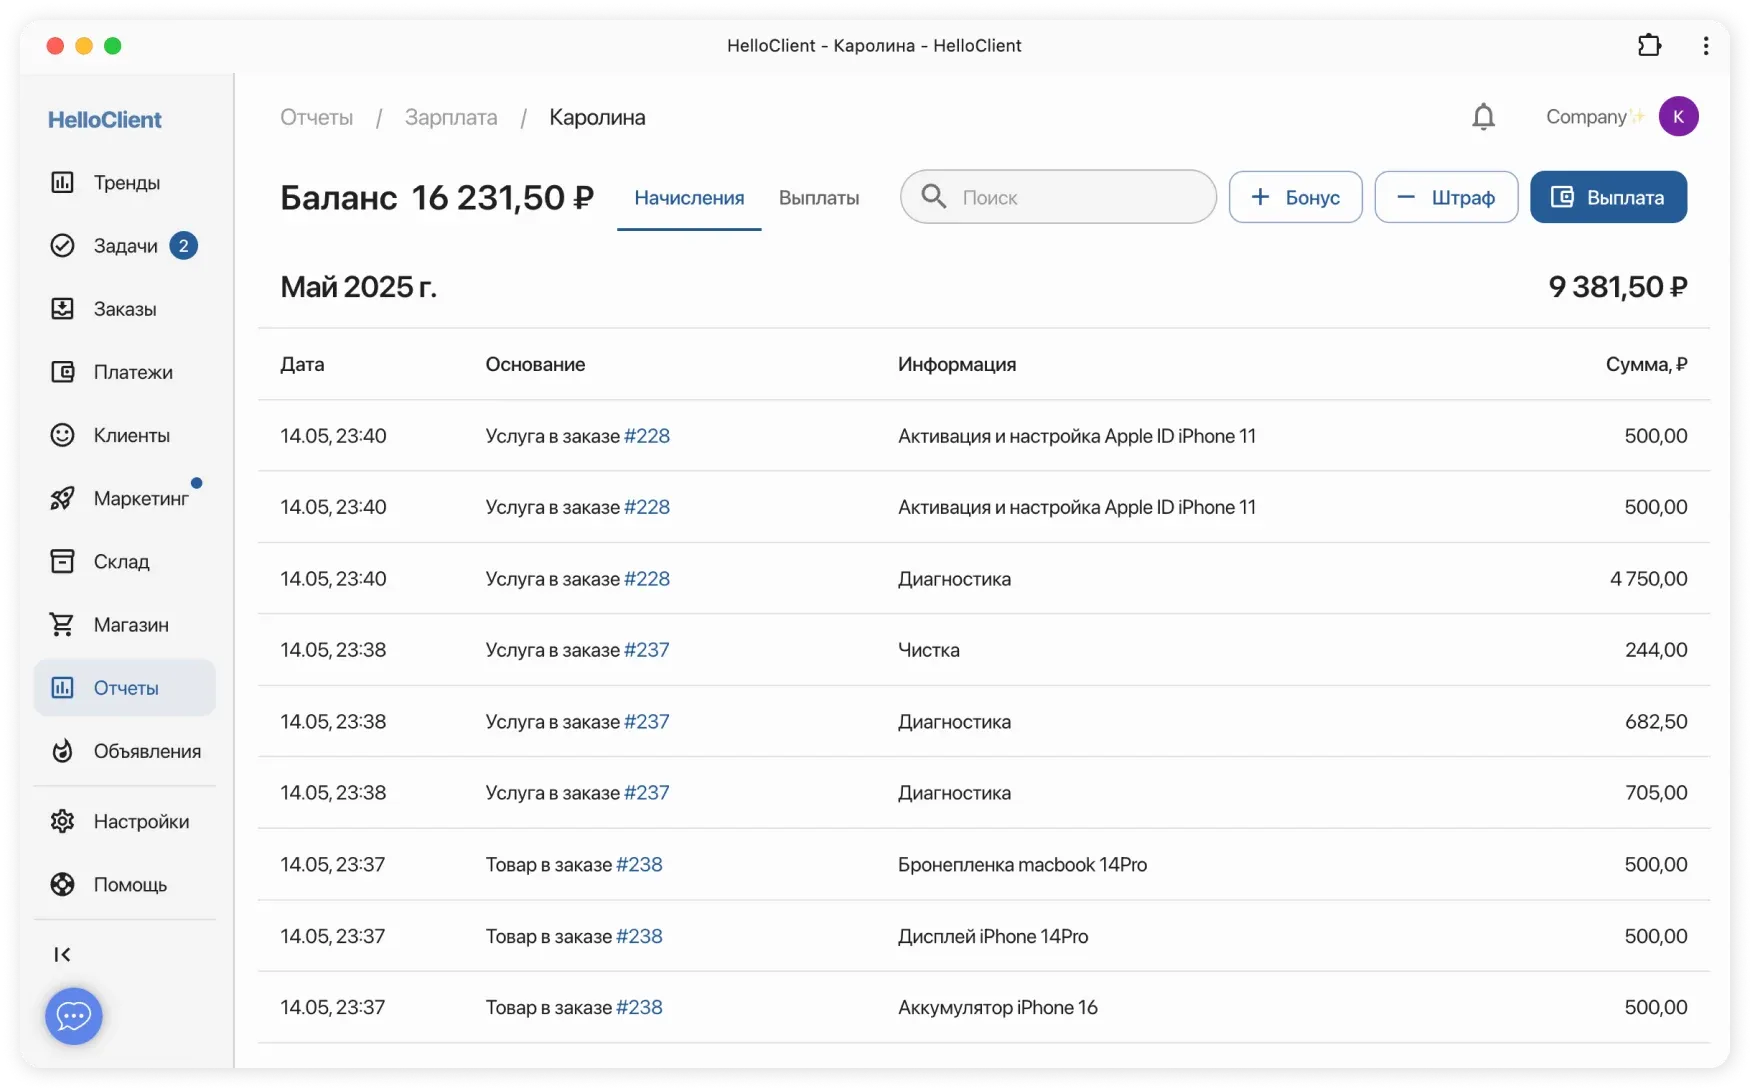Click the Tasks checkmark icon
This screenshot has height=1088, width=1750.
coord(62,246)
